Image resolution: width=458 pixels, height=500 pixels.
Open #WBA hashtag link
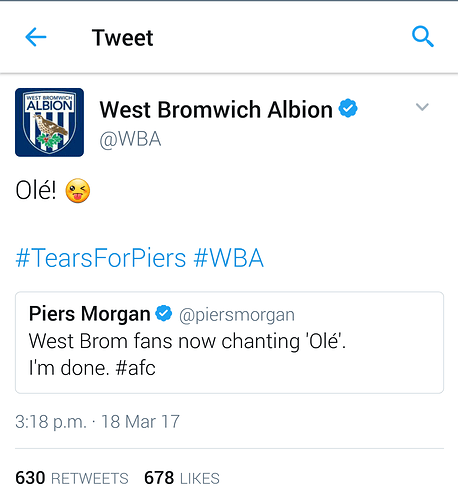pos(229,258)
